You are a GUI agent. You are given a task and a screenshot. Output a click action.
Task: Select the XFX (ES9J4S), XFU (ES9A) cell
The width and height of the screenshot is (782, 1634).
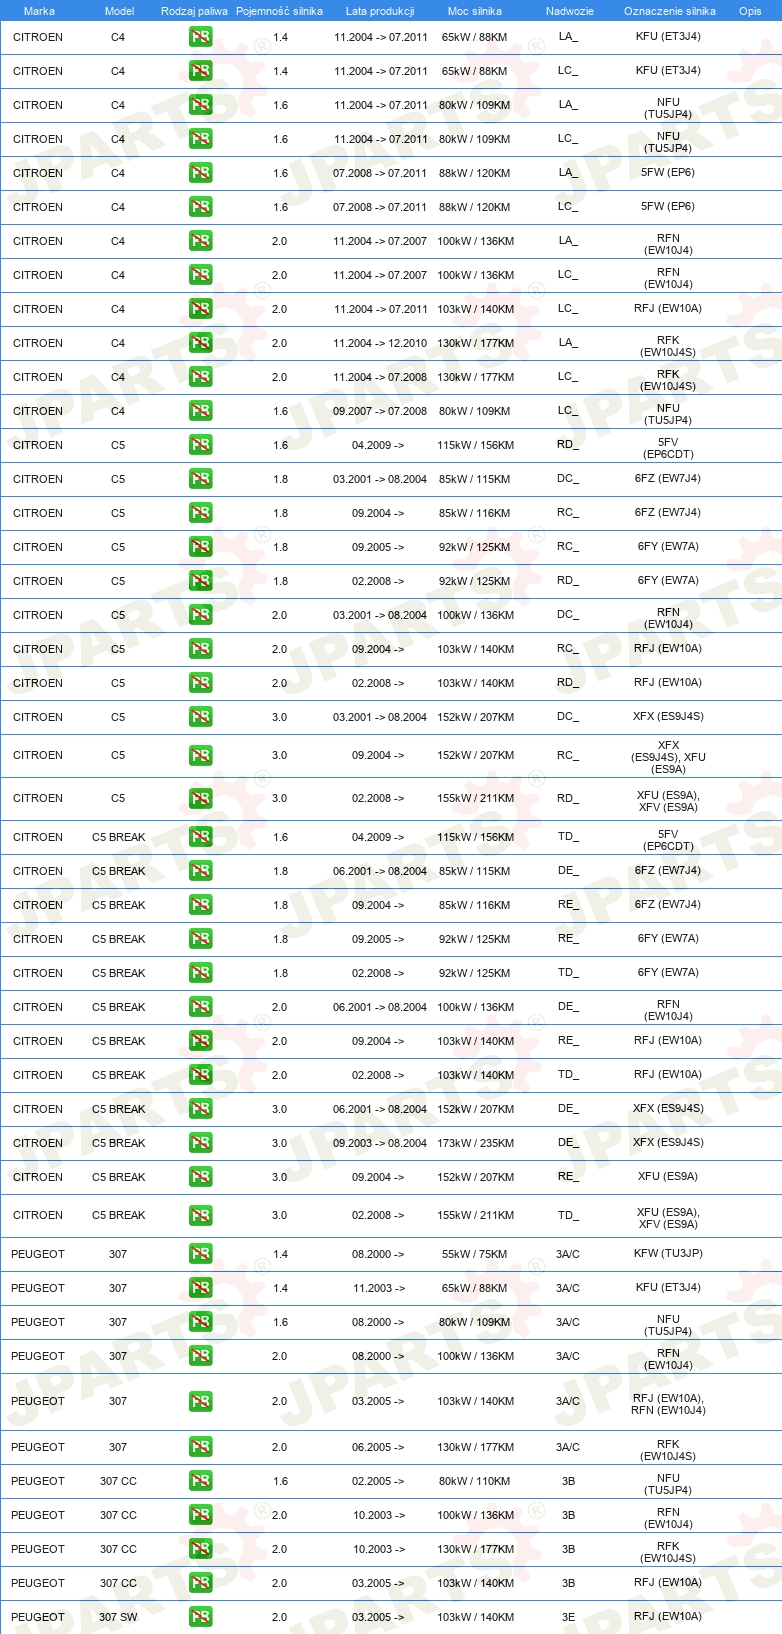668,757
